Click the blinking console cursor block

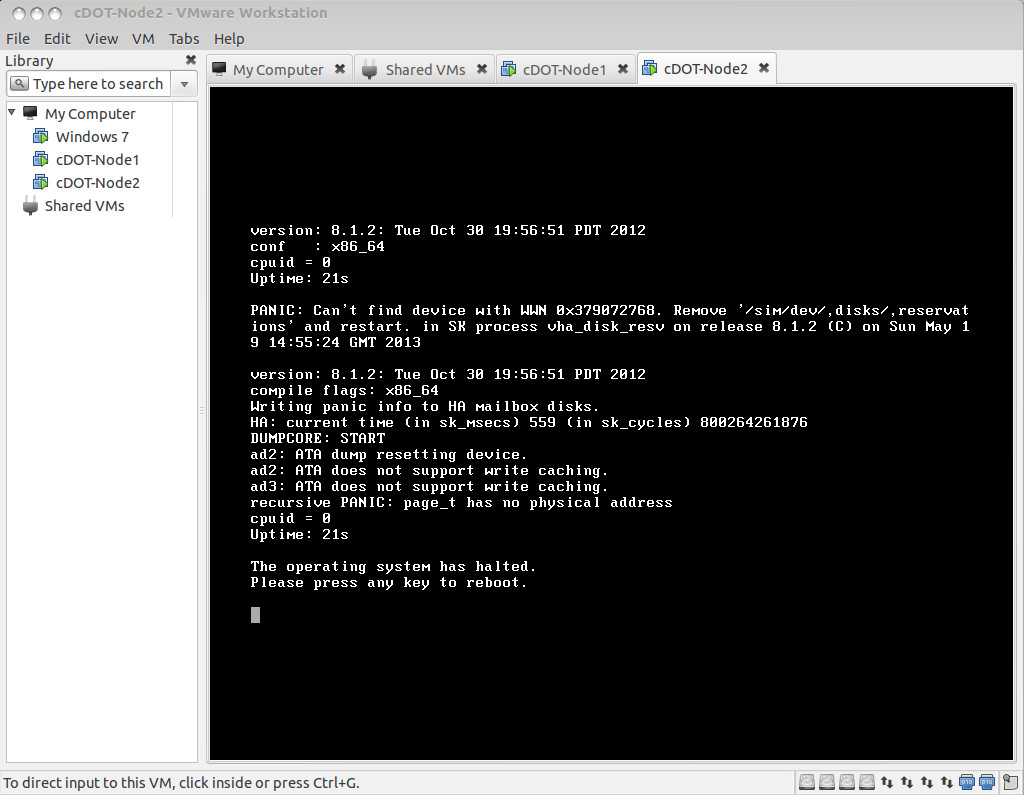(255, 615)
